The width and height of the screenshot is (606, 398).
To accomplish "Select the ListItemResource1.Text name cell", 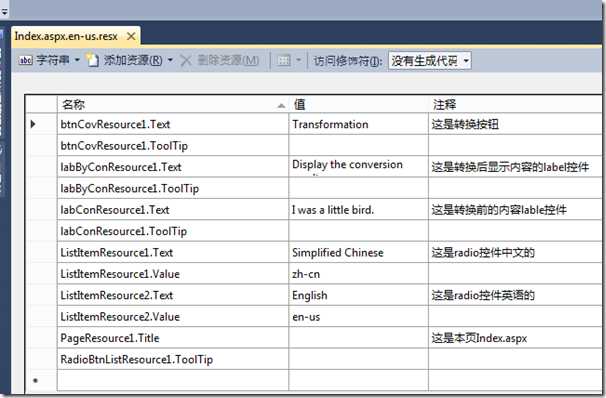I will tap(173, 252).
